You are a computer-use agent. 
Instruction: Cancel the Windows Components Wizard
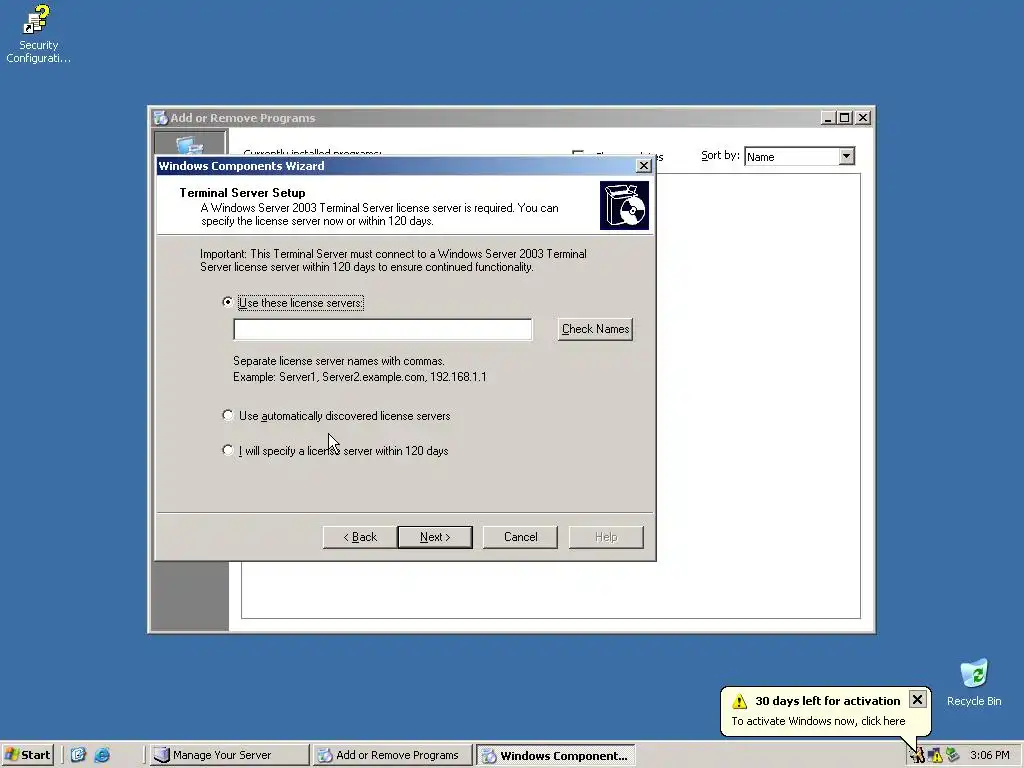tap(520, 537)
